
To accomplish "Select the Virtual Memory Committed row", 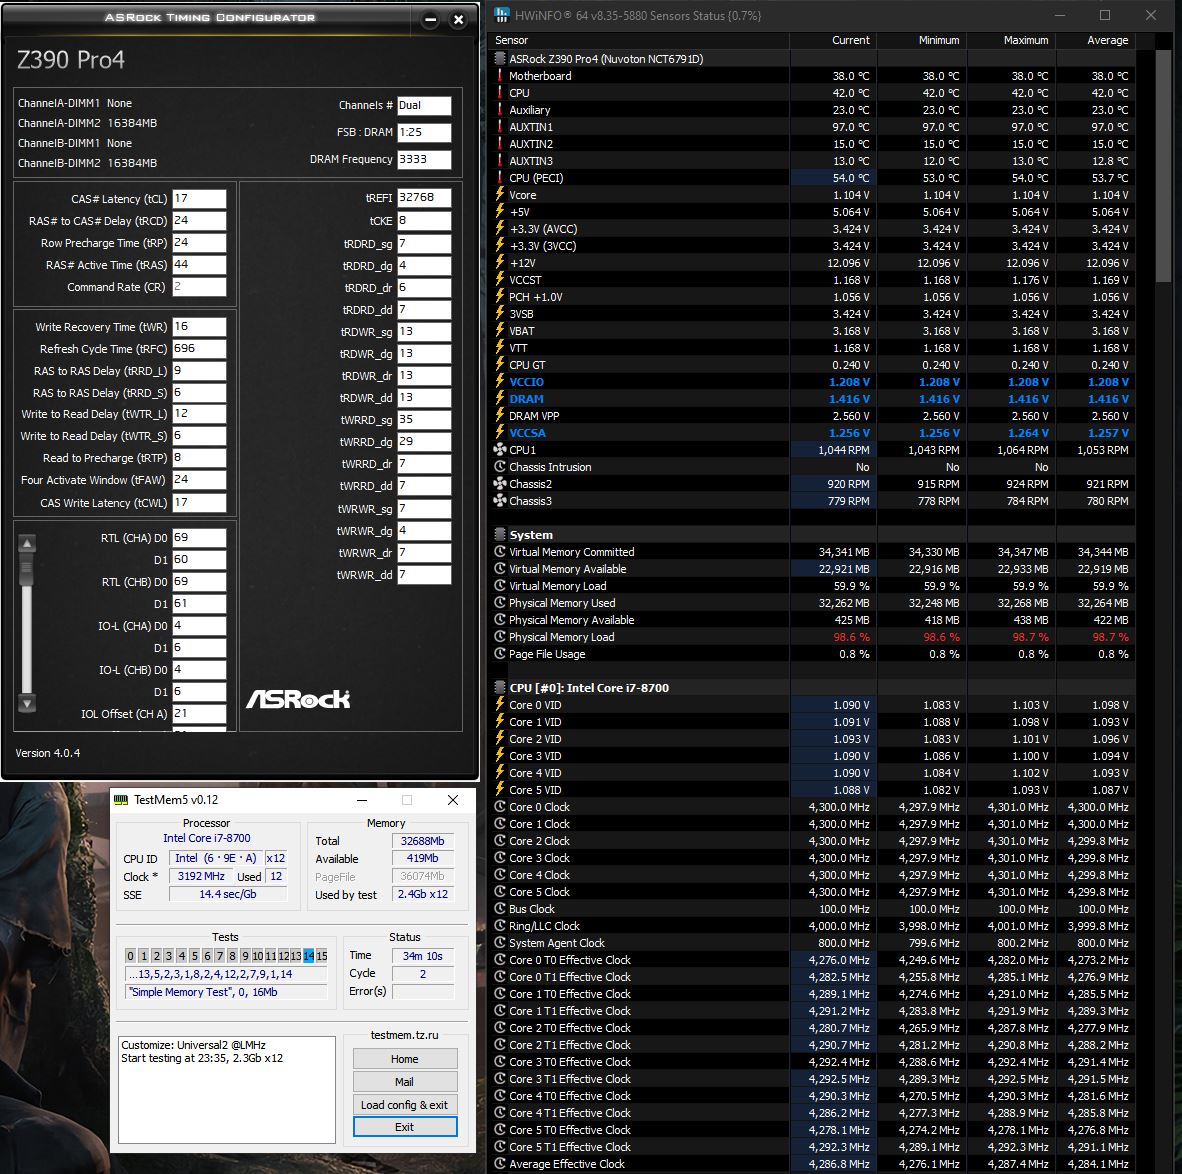I will click(811, 552).
